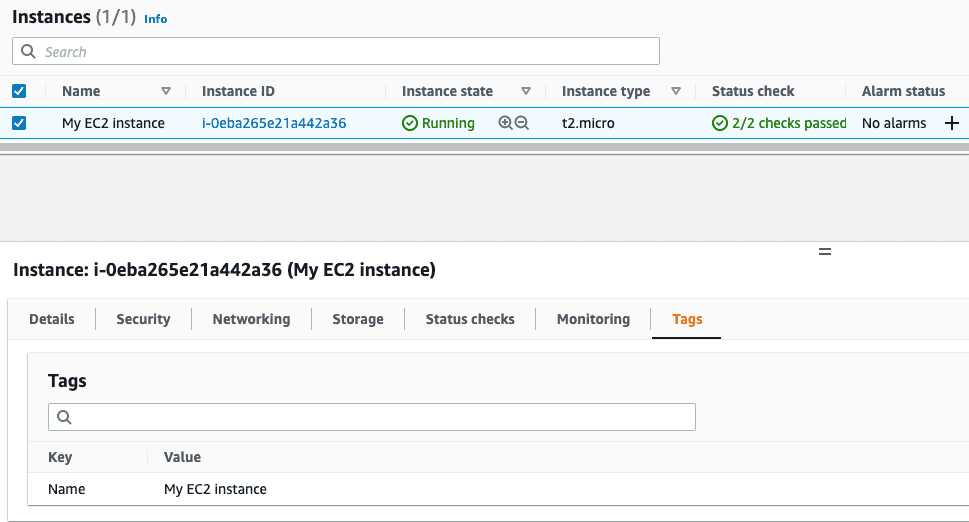Image resolution: width=969 pixels, height=522 pixels.
Task: Toggle the select-all instances checkbox
Action: 19,91
